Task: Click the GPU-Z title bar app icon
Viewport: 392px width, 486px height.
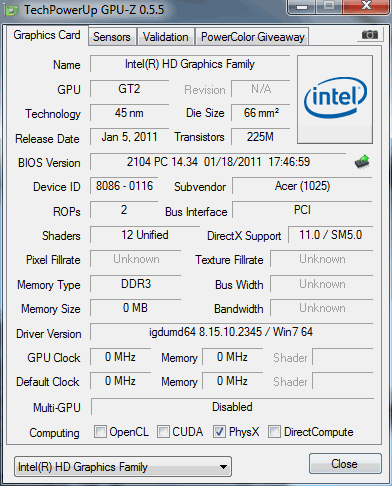Action: pyautogui.click(x=12, y=10)
